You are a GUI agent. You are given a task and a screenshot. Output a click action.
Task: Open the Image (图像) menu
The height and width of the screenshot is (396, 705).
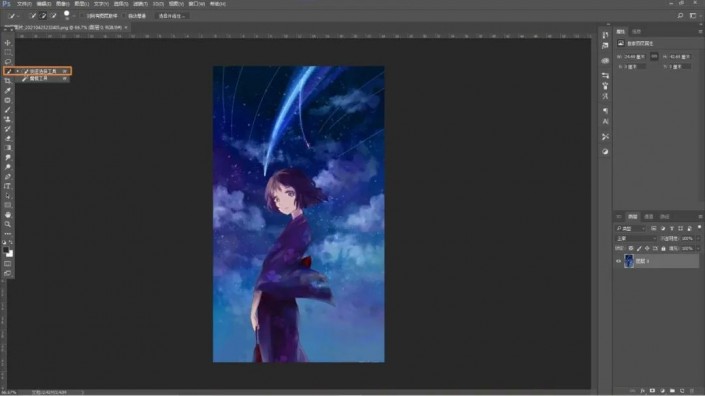point(62,4)
